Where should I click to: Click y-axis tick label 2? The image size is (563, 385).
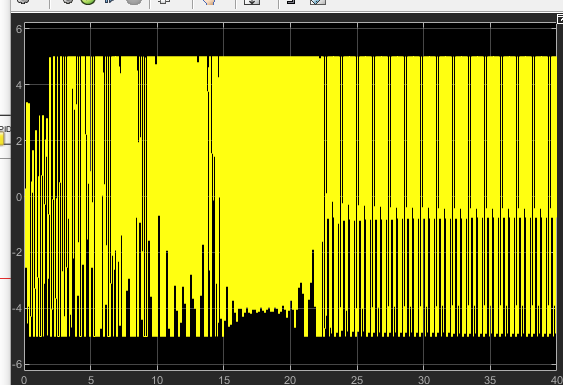[x=19, y=141]
